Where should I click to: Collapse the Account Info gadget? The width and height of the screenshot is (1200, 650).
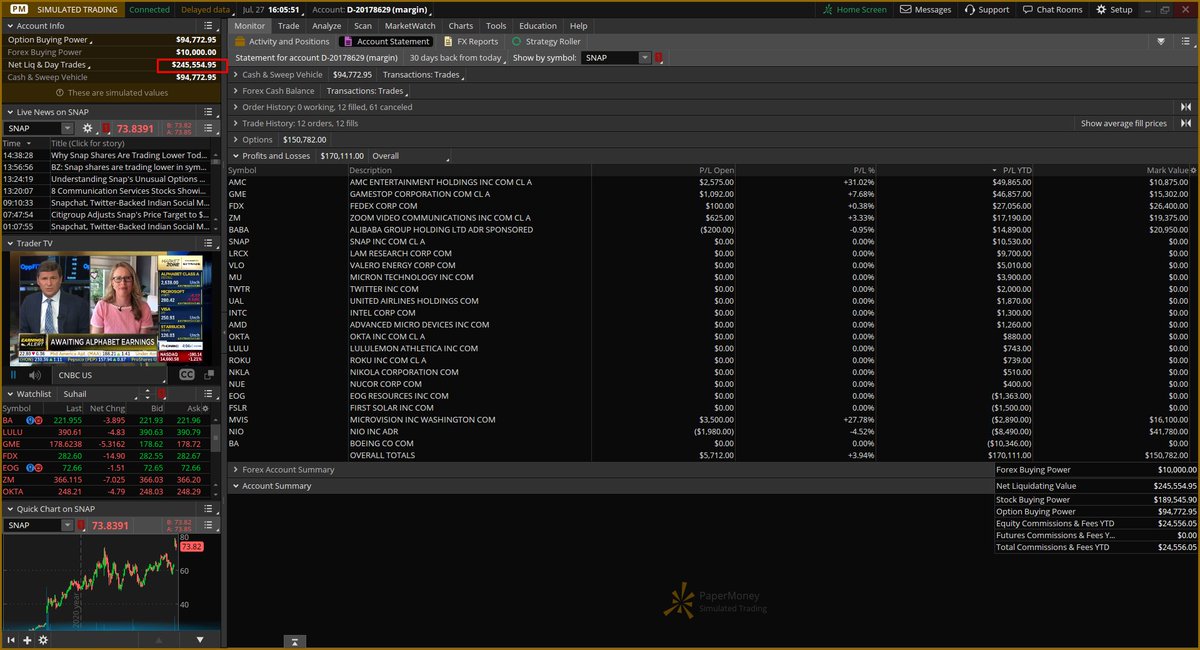pos(9,26)
